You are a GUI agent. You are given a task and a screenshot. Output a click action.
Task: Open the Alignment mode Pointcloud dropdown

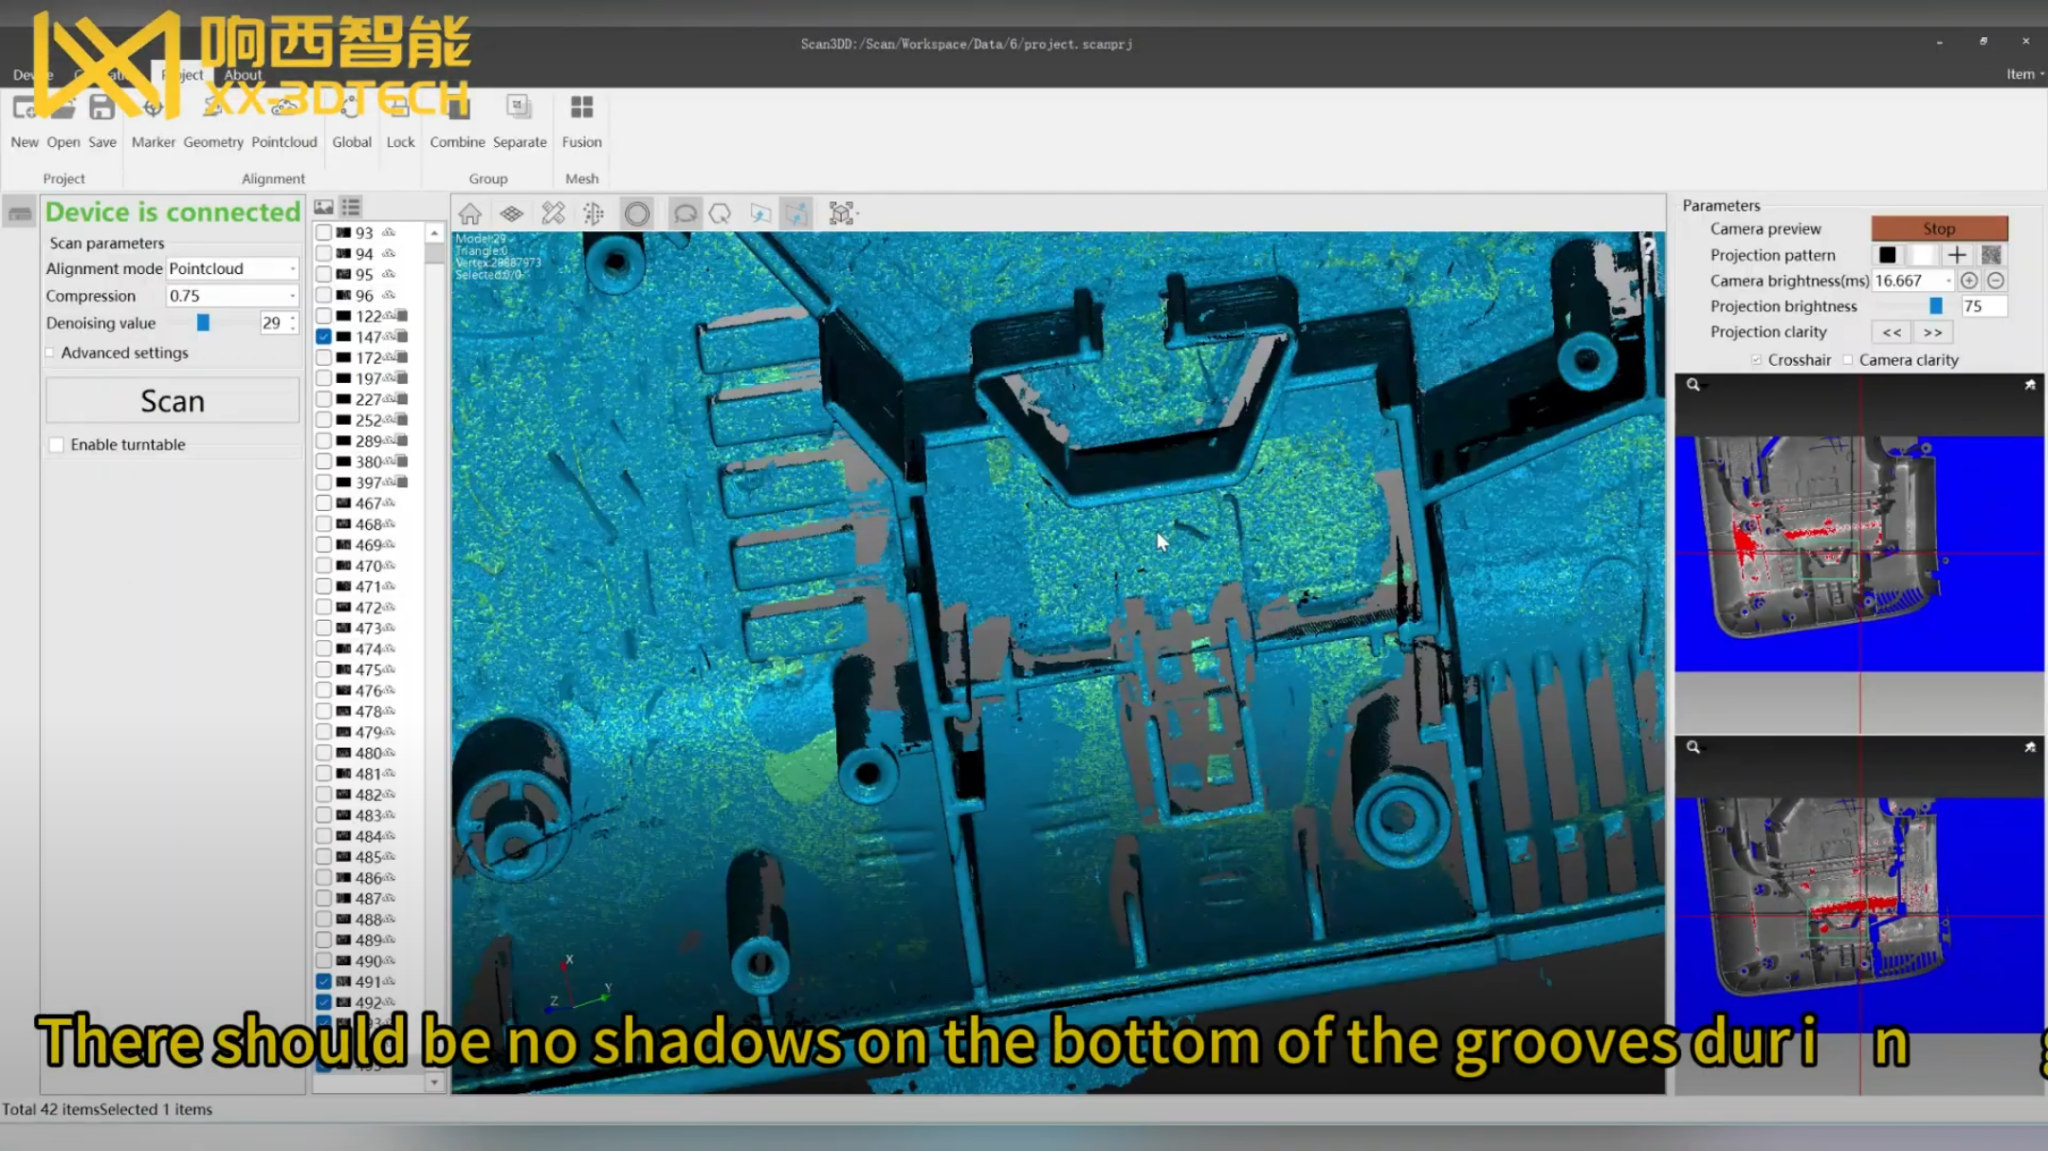[x=232, y=269]
